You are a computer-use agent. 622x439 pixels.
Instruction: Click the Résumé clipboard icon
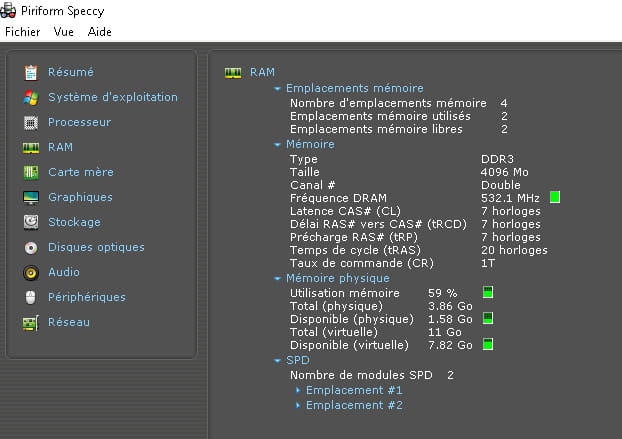click(31, 72)
